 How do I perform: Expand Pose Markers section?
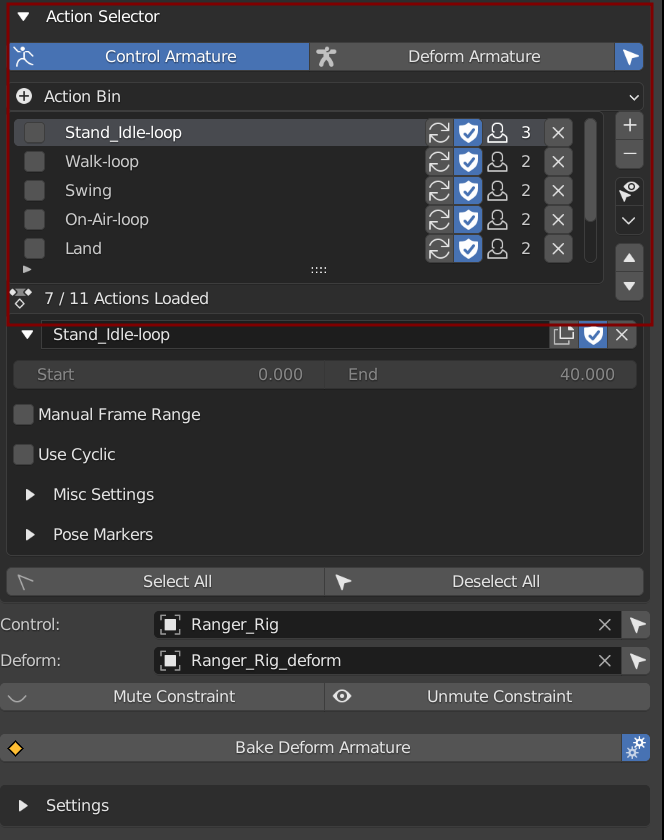(30, 535)
